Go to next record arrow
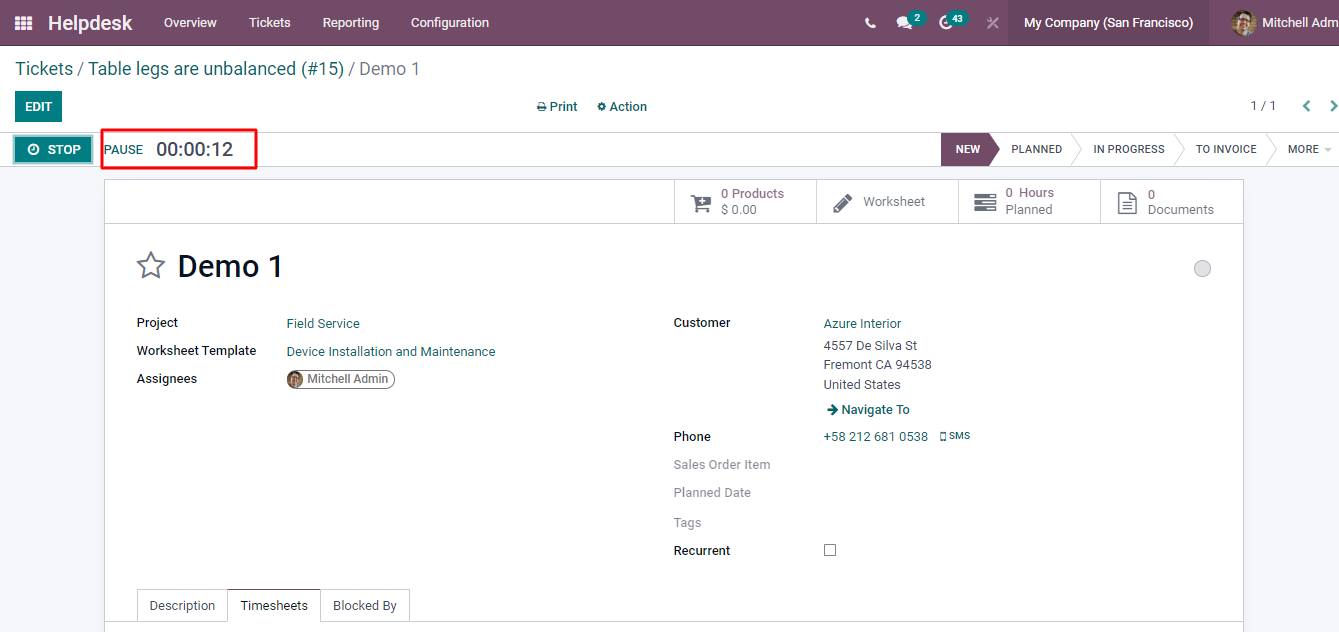Screen dimensions: 1339x632 pyautogui.click(x=1333, y=106)
